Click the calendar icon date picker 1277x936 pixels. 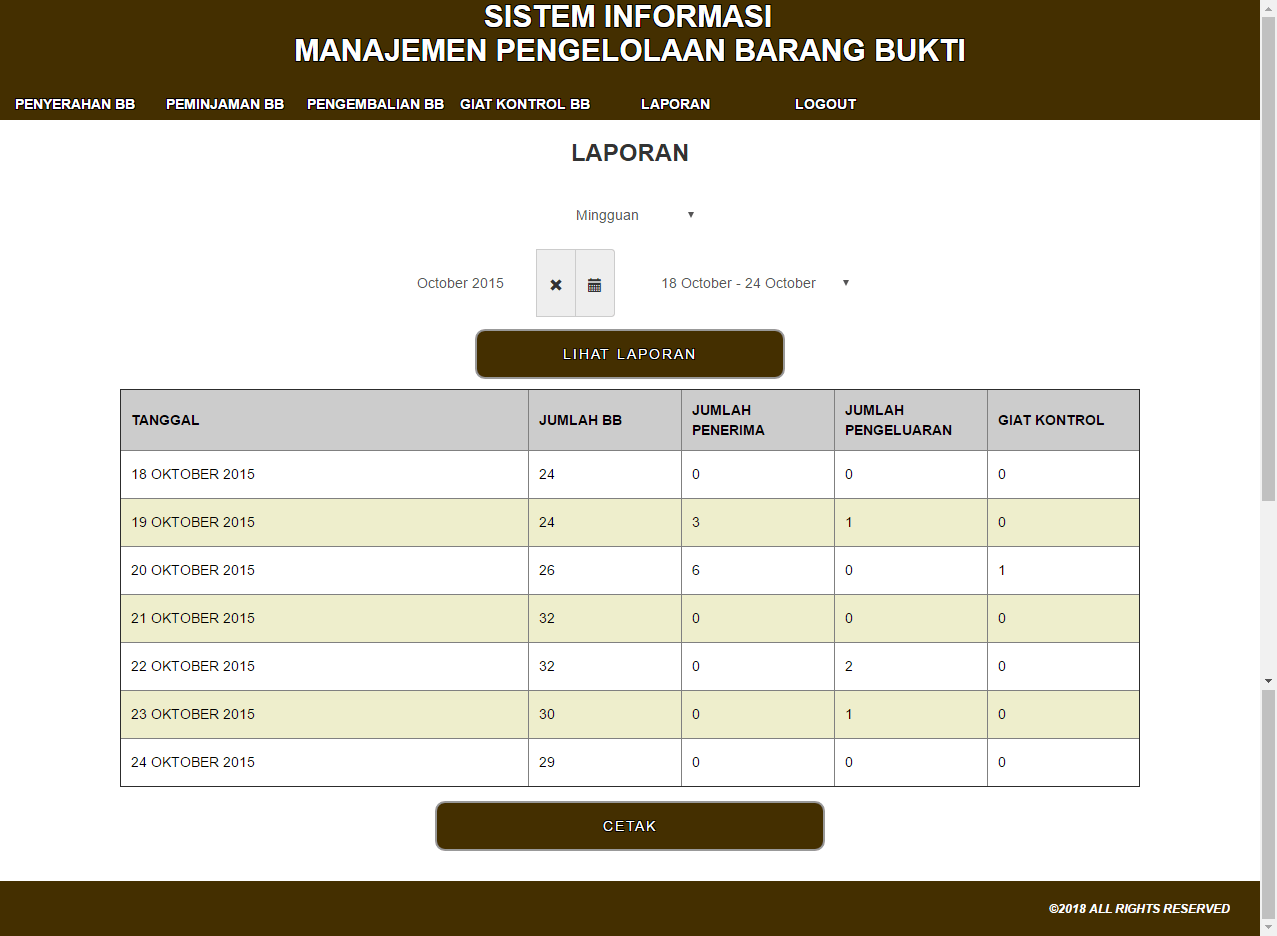point(594,284)
